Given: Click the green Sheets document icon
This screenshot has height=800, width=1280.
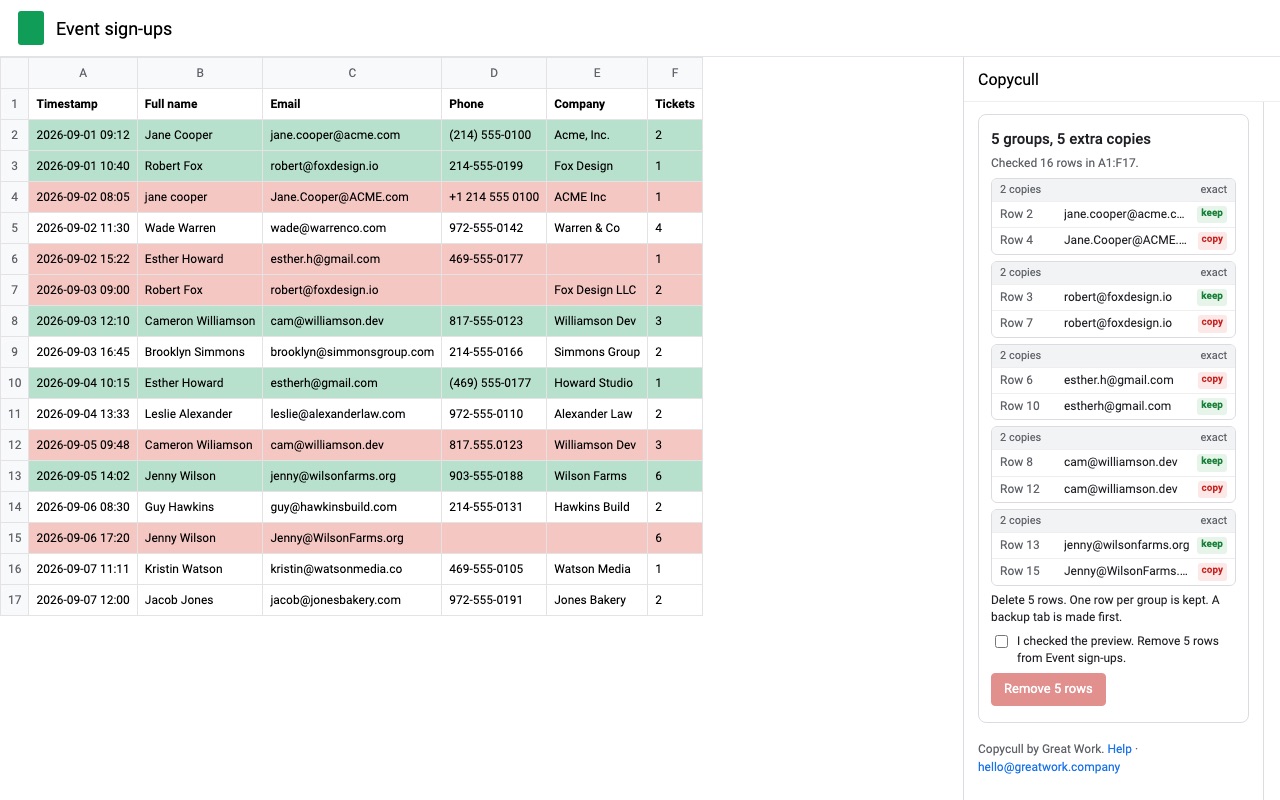Looking at the screenshot, I should [x=31, y=28].
